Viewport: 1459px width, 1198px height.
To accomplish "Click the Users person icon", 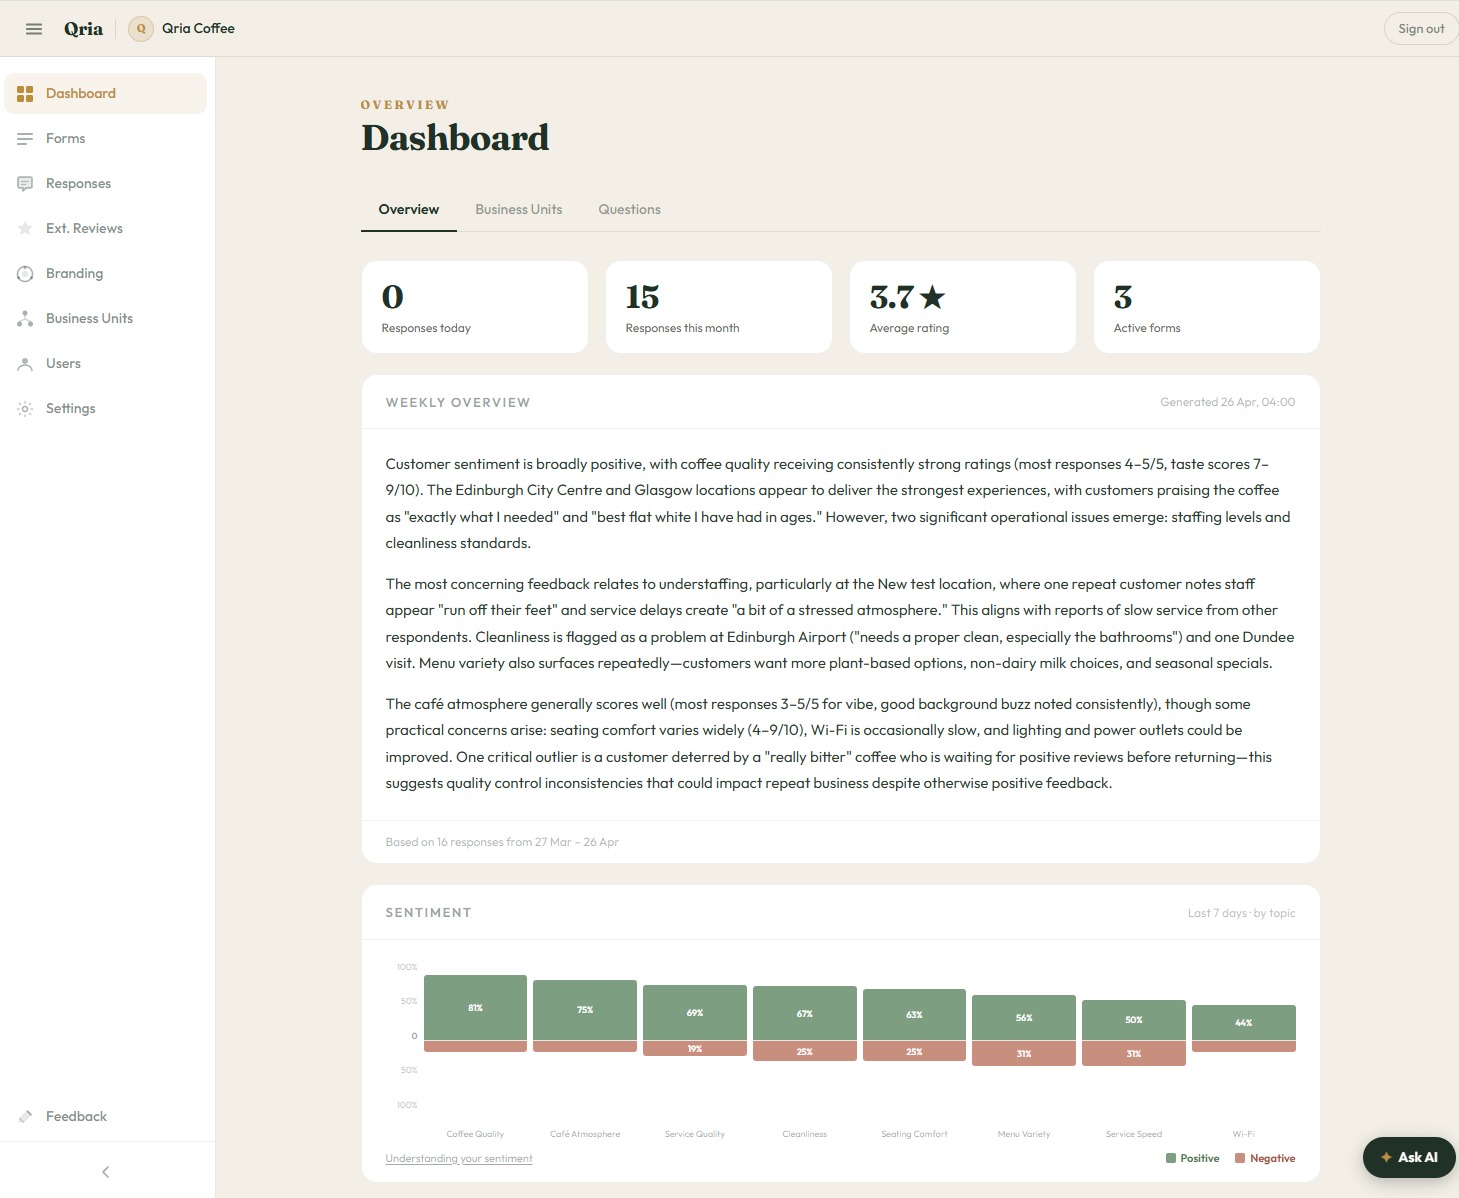I will (25, 364).
